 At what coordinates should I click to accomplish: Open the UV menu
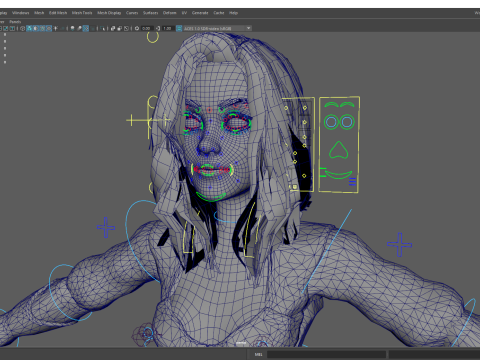[x=184, y=13]
